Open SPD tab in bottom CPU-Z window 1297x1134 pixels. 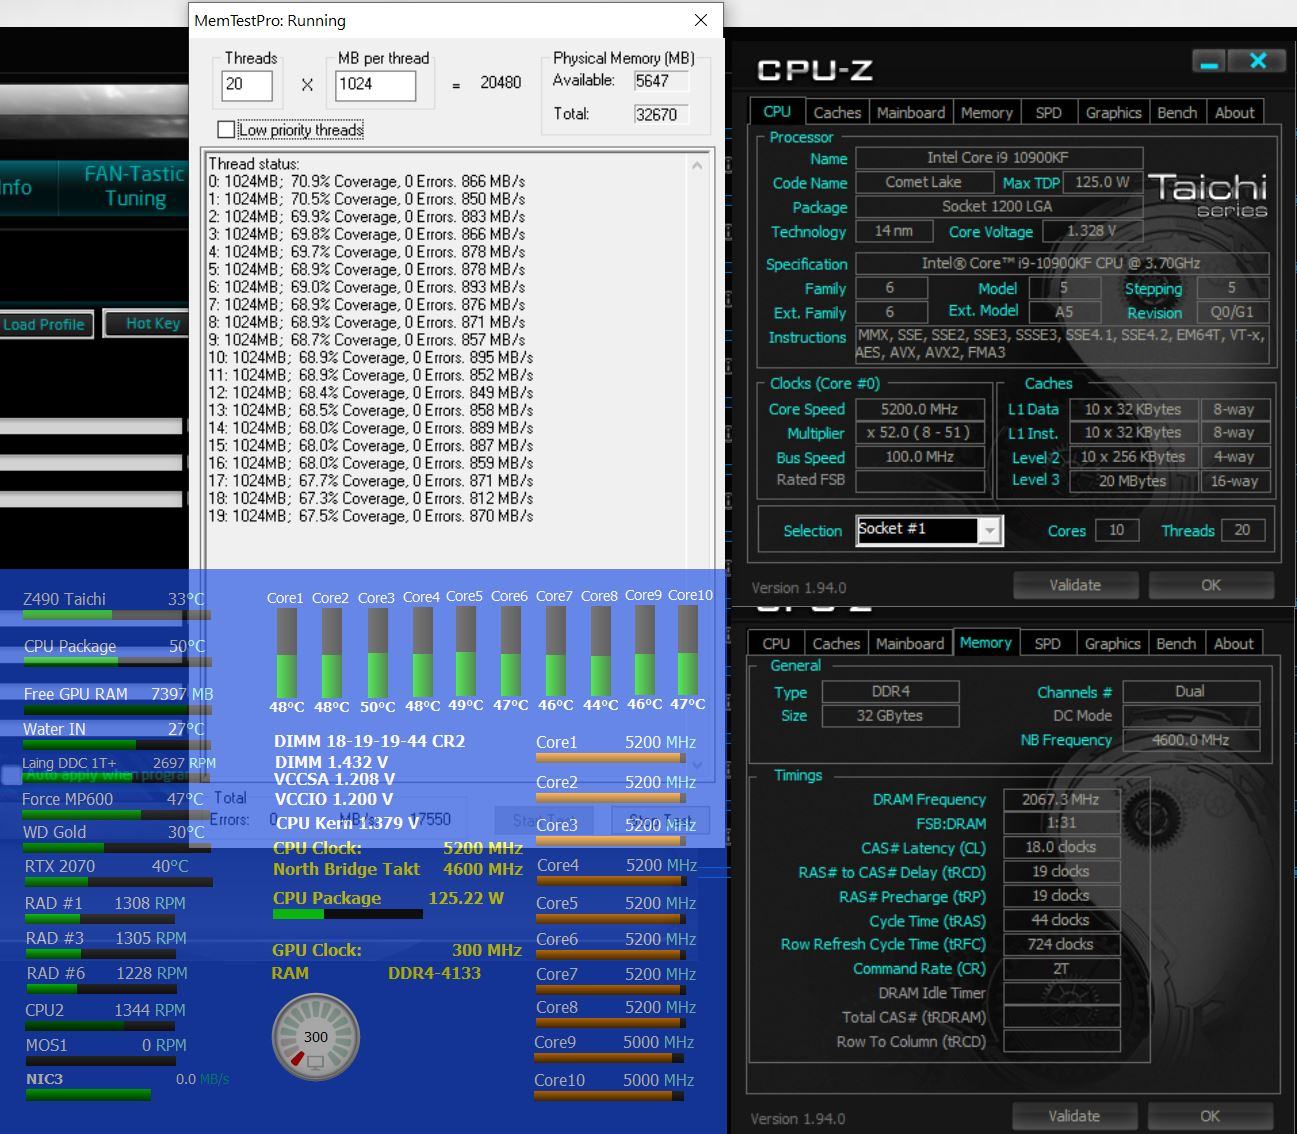pyautogui.click(x=1047, y=644)
